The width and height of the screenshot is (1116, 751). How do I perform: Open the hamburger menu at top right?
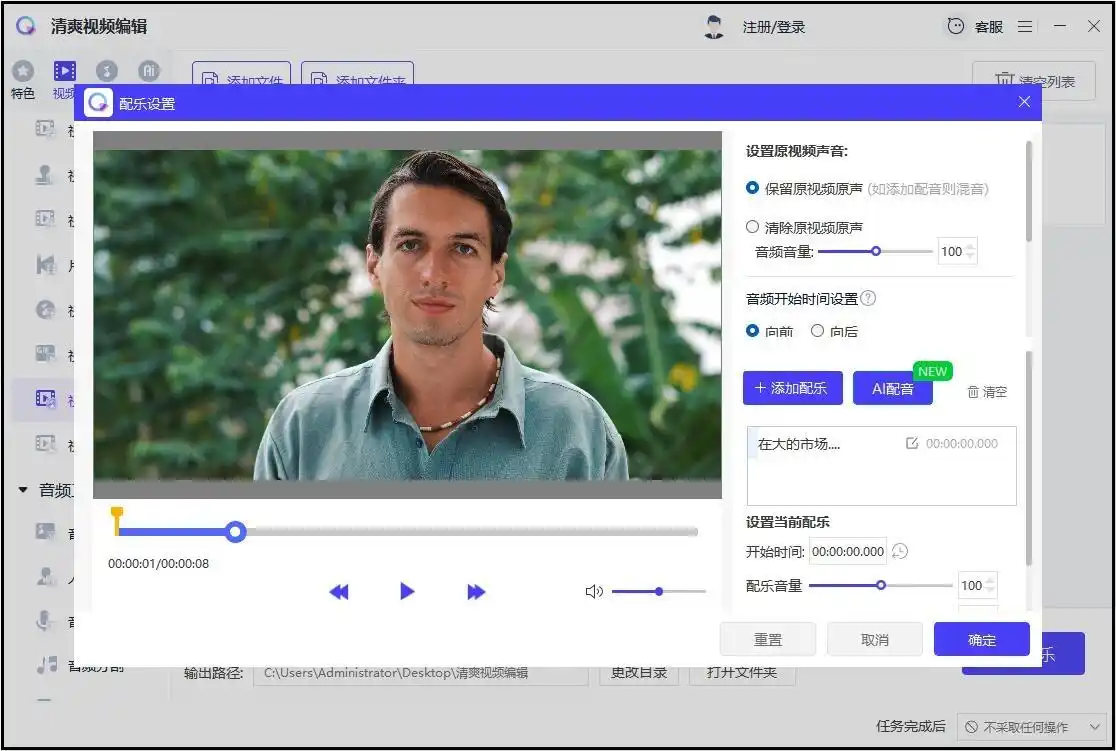tap(1025, 26)
